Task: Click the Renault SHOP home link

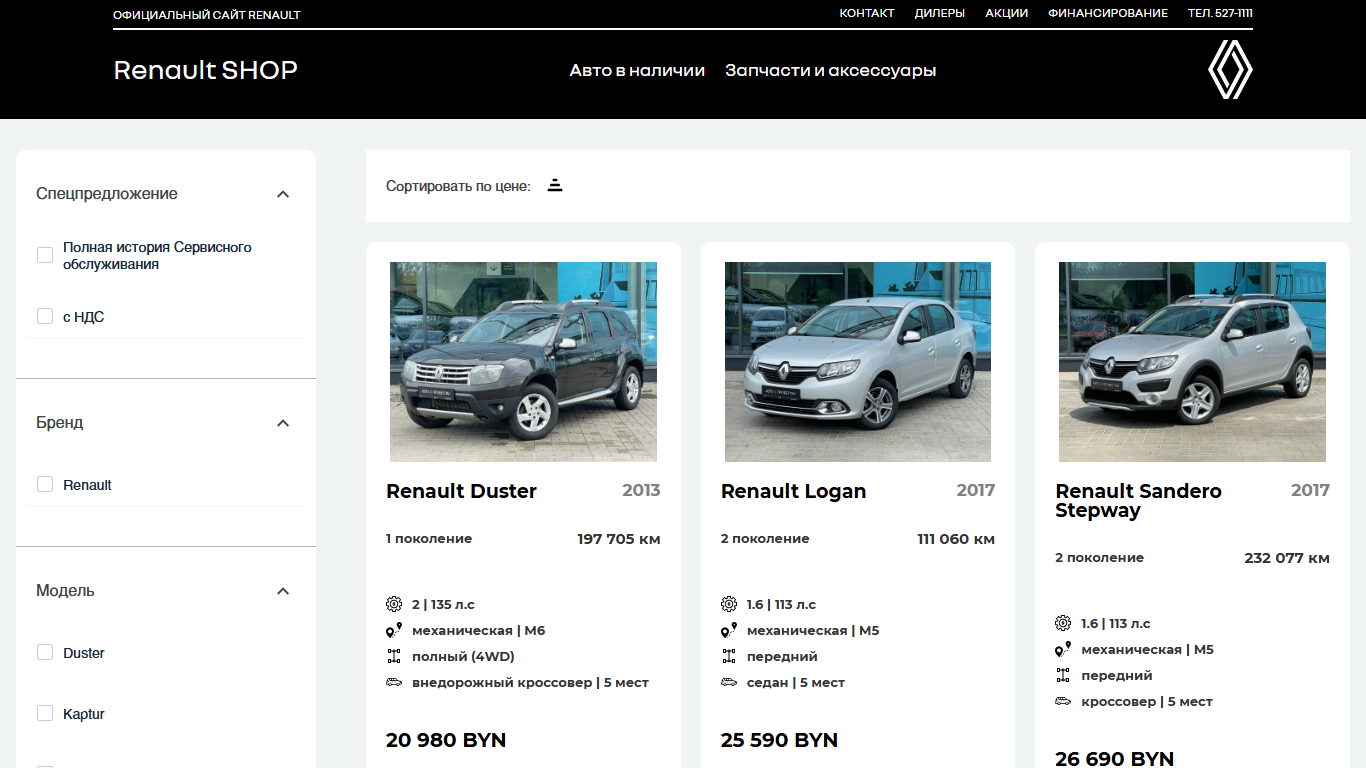Action: (x=206, y=70)
